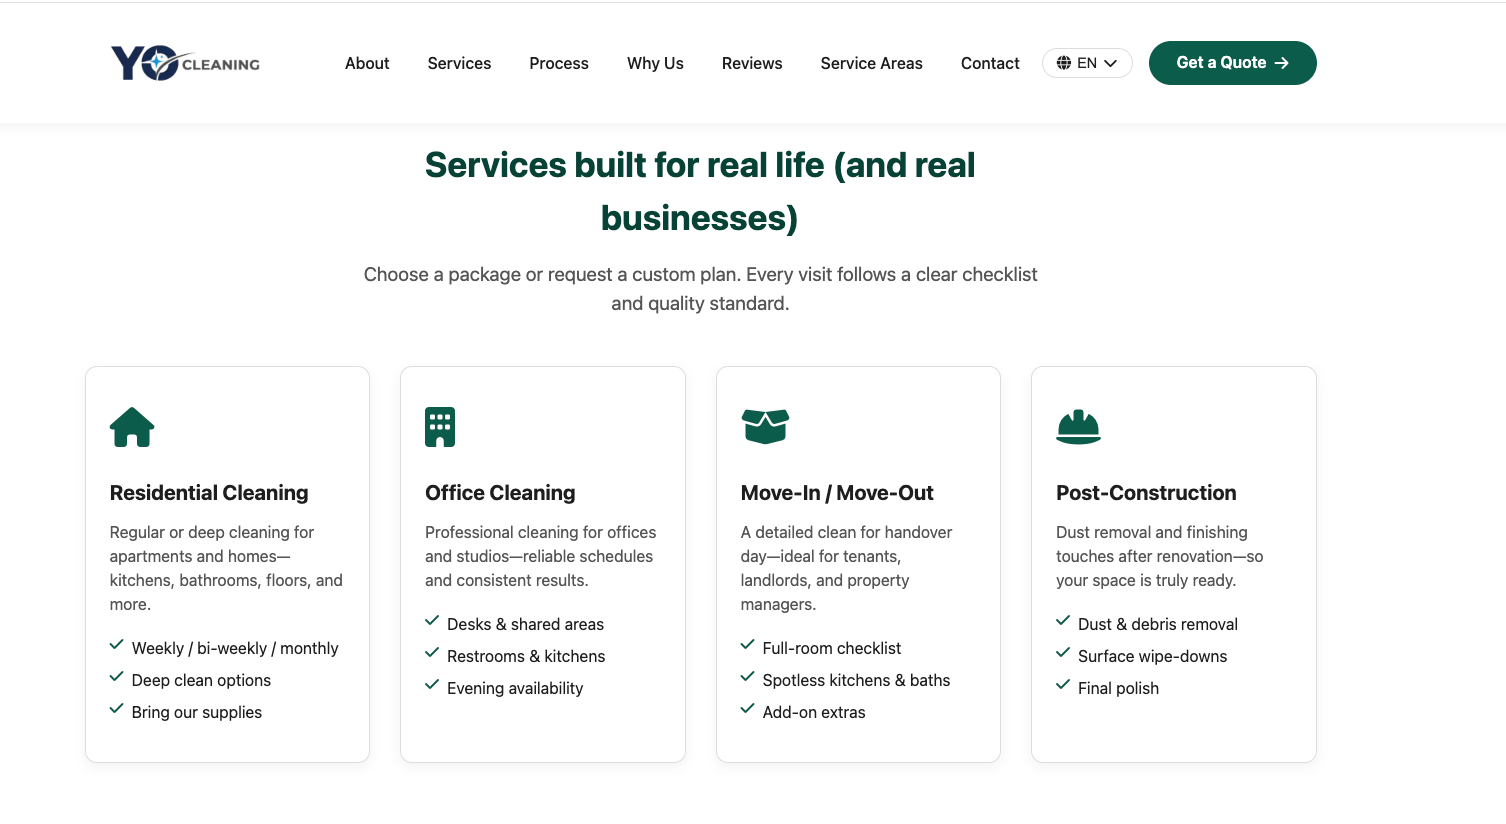Click the house icon for Residential Cleaning
Image resolution: width=1506 pixels, height=824 pixels.
[x=132, y=427]
